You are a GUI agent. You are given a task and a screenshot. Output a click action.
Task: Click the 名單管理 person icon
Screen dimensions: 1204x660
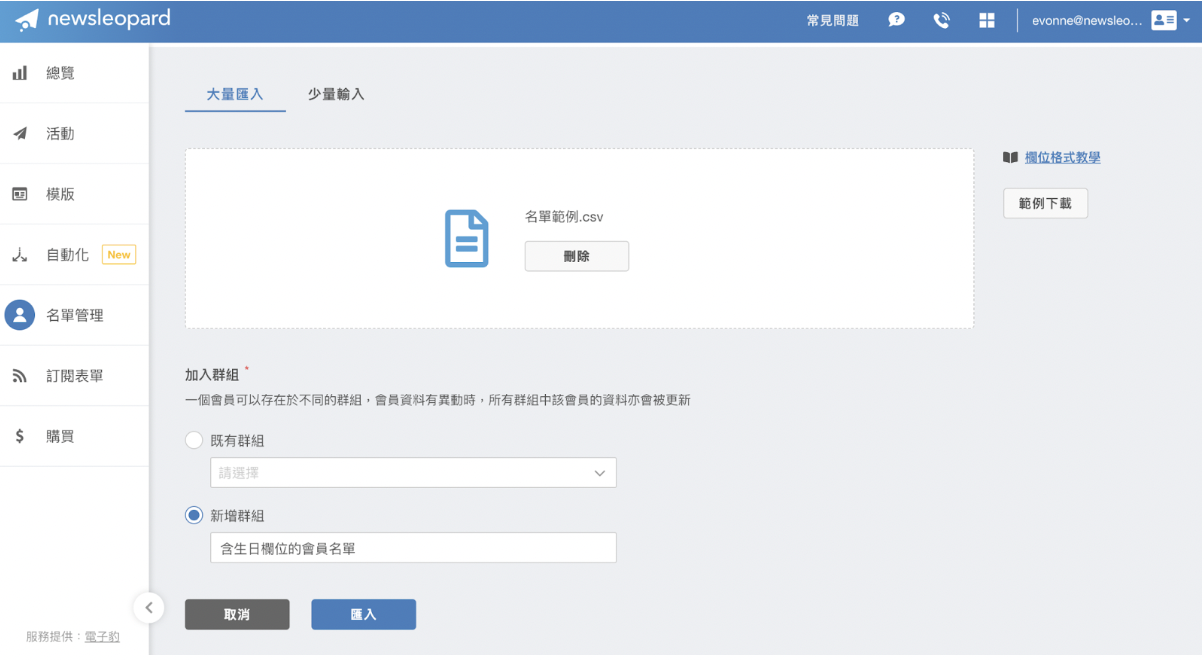[20, 315]
